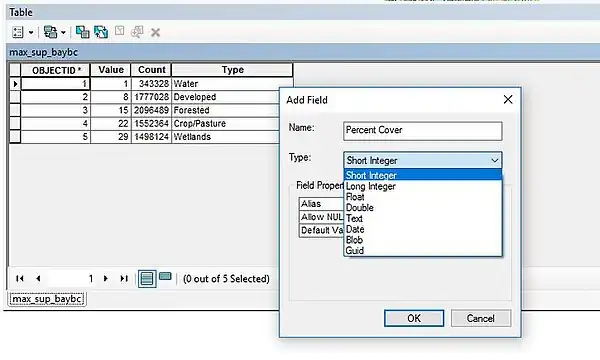Image resolution: width=600 pixels, height=360 pixels.
Task: Click the Count column header
Action: pyautogui.click(x=152, y=70)
